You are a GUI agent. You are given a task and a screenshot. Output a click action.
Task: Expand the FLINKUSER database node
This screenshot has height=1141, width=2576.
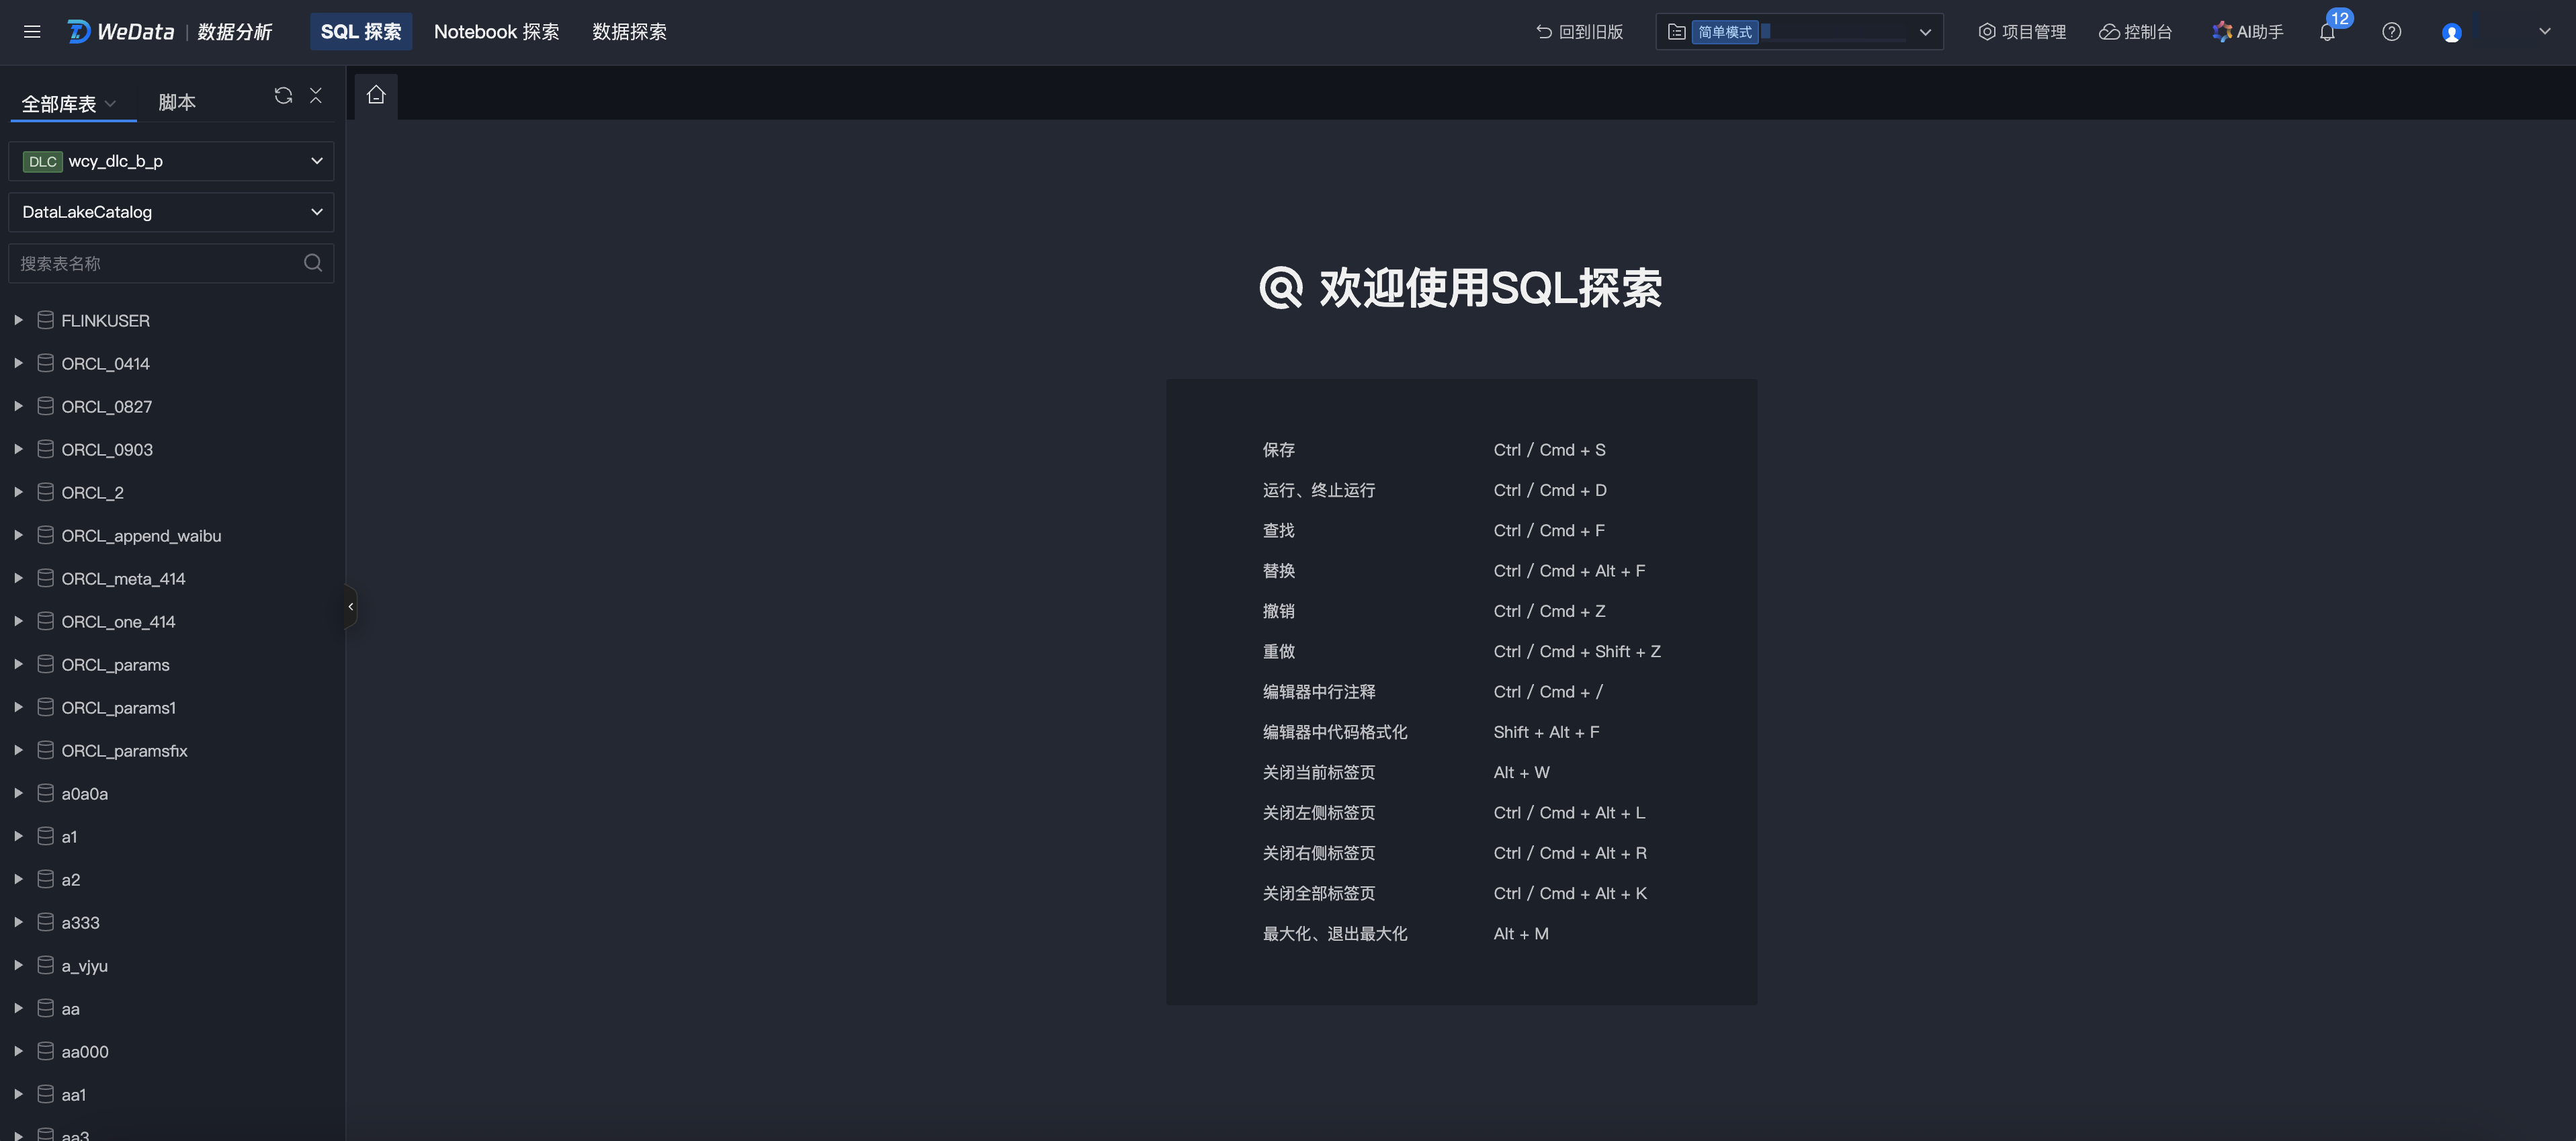[x=18, y=320]
